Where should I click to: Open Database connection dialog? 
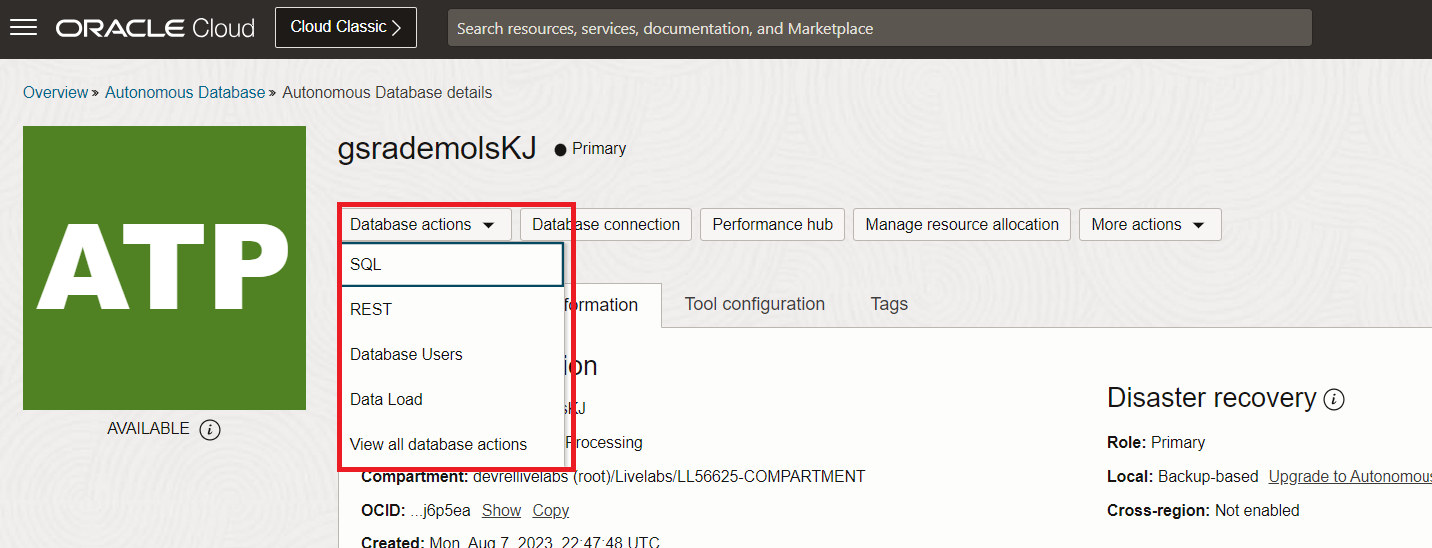606,224
